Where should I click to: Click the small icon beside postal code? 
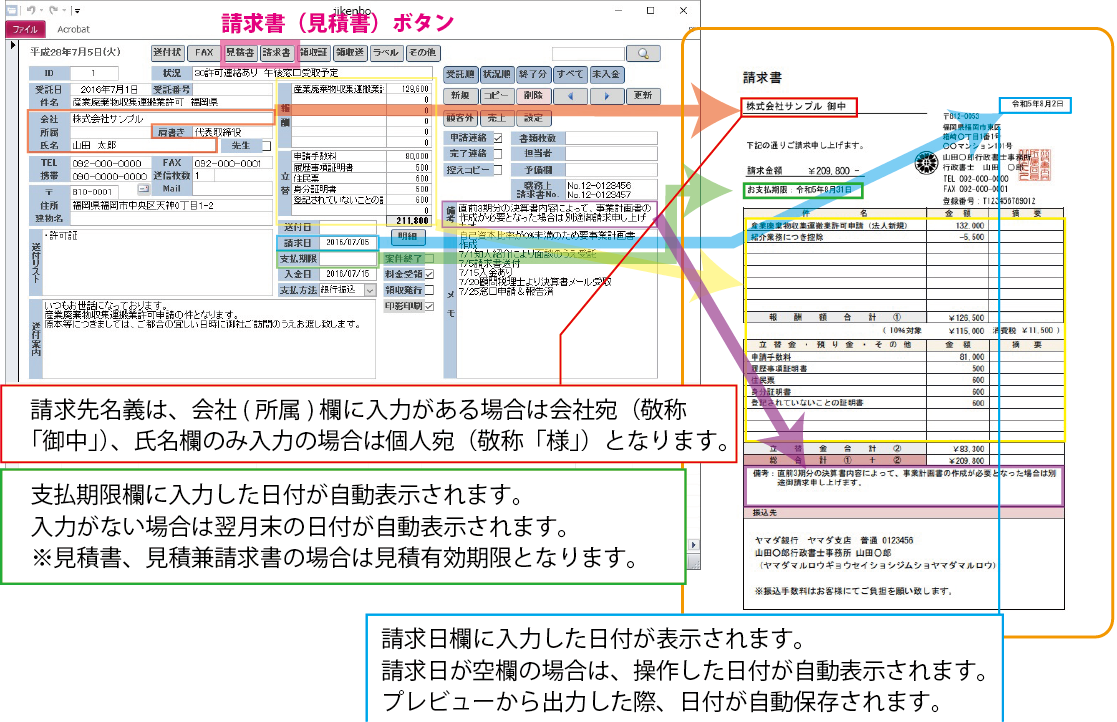click(x=142, y=189)
